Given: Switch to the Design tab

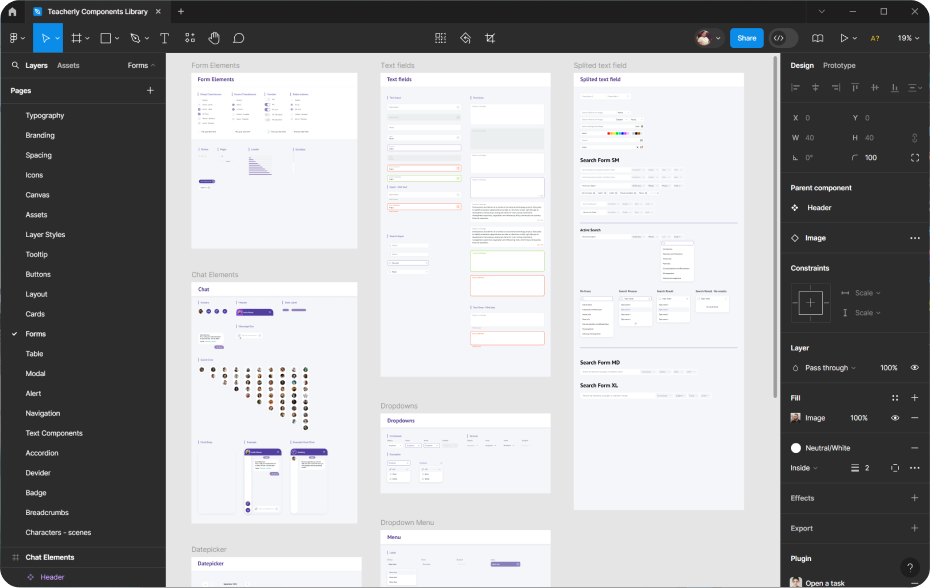Looking at the screenshot, I should [802, 65].
